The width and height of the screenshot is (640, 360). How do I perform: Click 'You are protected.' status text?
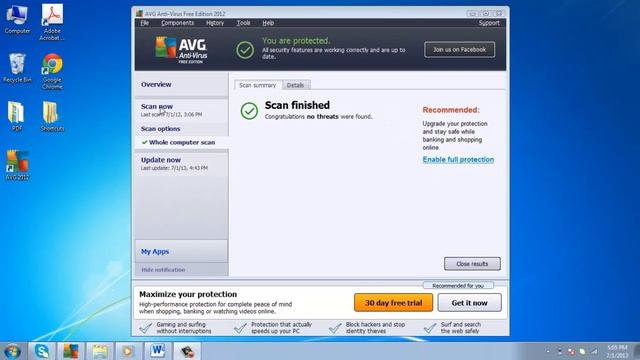(296, 41)
